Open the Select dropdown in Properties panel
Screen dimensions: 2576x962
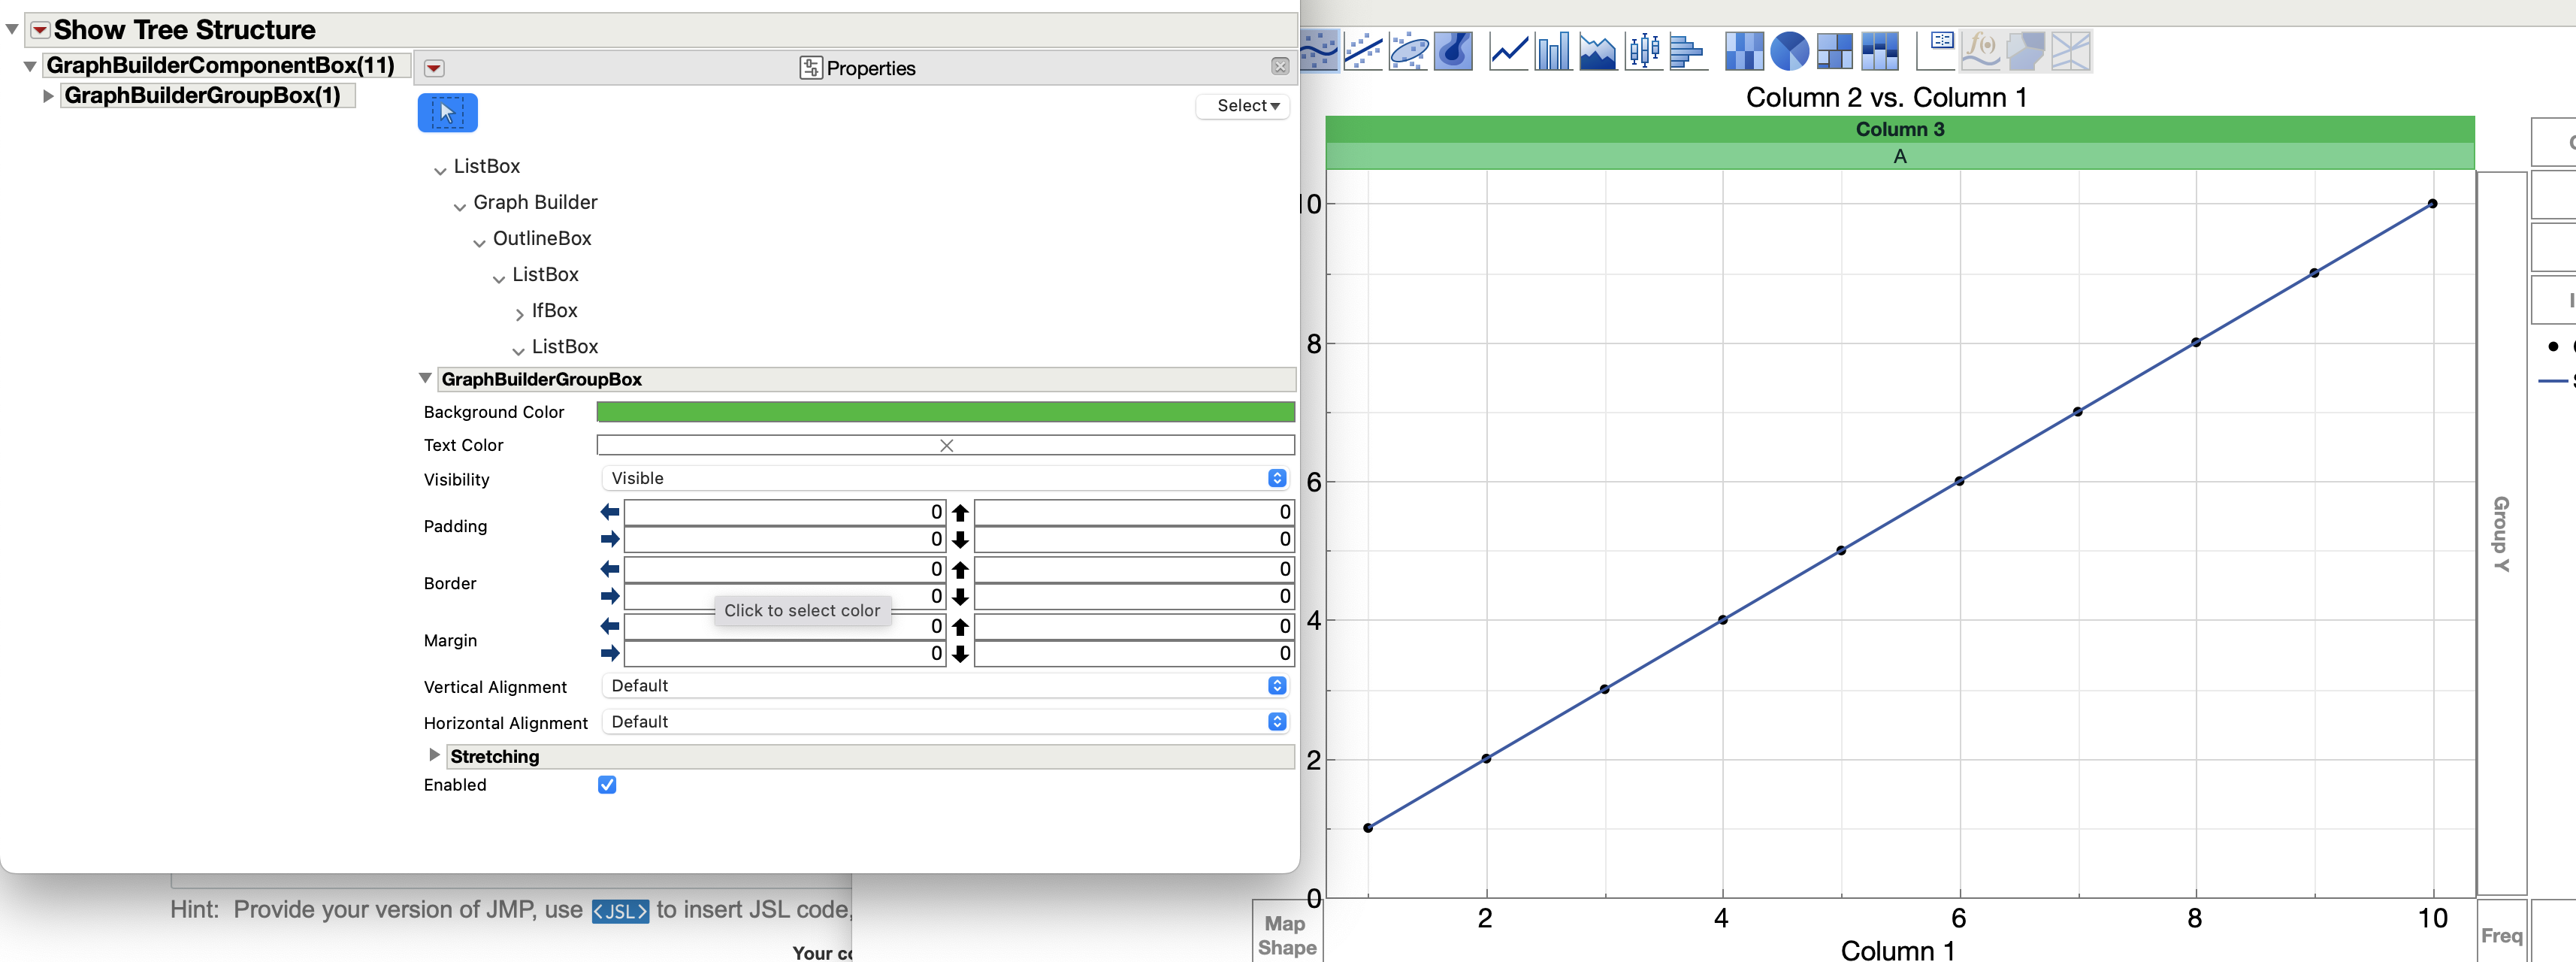point(1242,105)
